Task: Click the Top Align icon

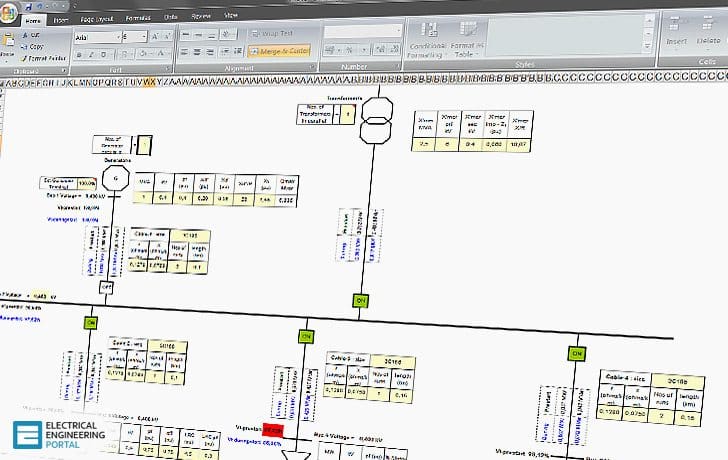Action: 186,35
